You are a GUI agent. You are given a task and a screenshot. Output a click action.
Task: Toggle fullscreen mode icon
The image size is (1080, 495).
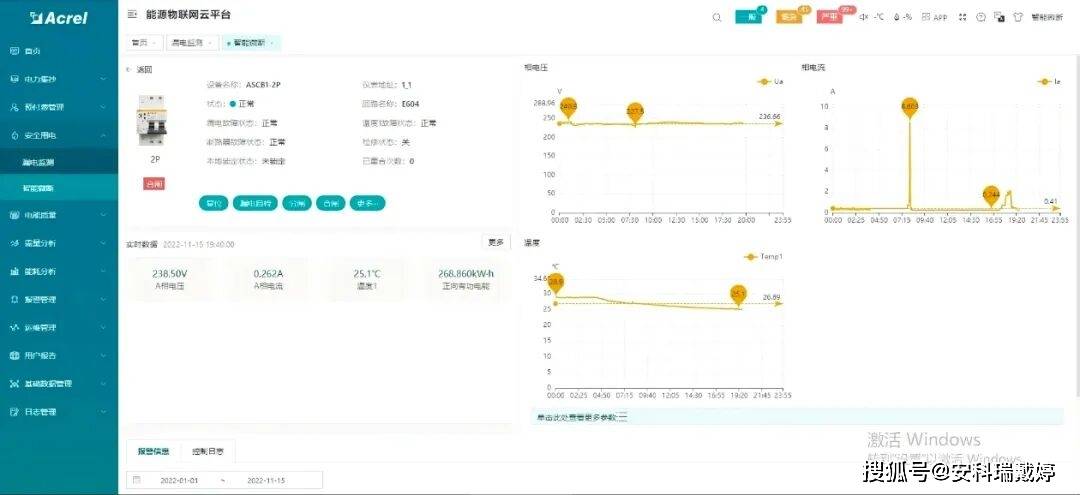point(963,17)
